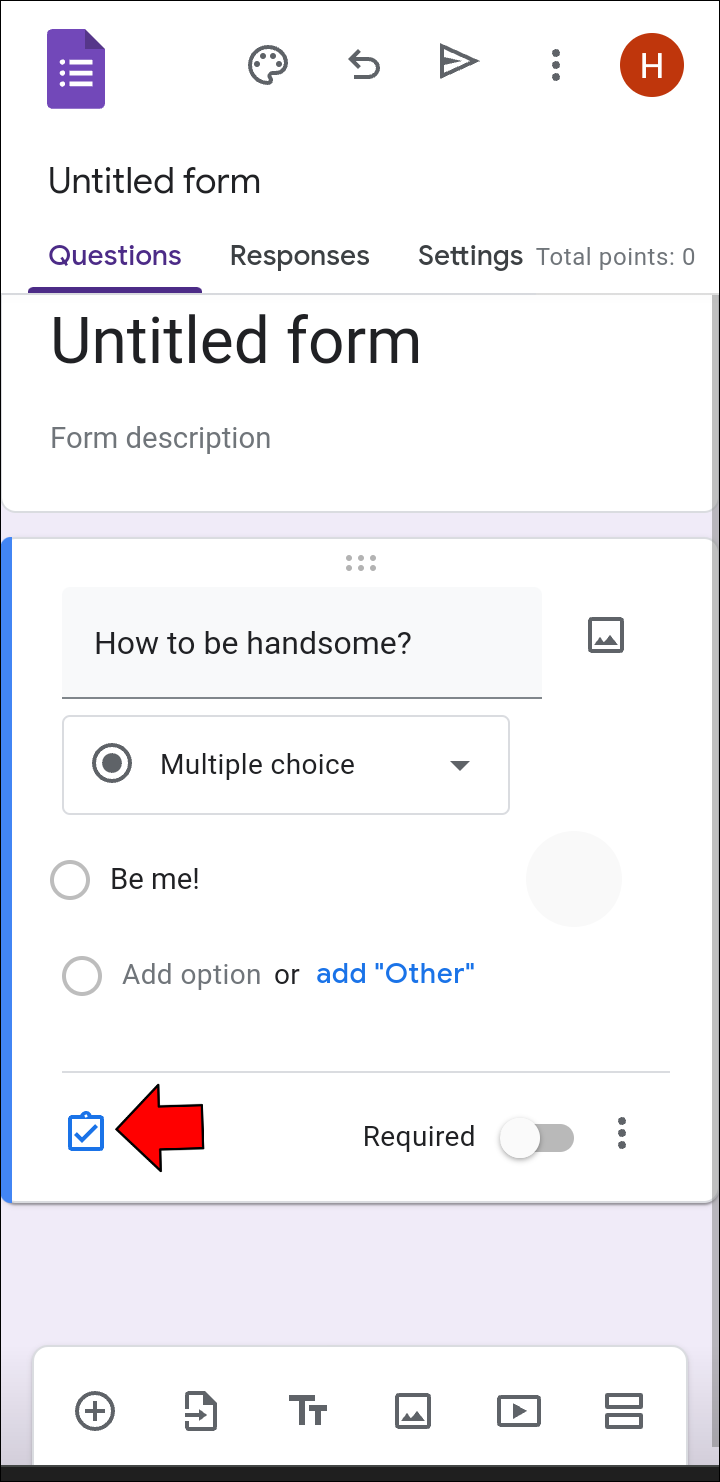
Task: Open the Multiple choice question type dropdown
Action: (x=286, y=765)
